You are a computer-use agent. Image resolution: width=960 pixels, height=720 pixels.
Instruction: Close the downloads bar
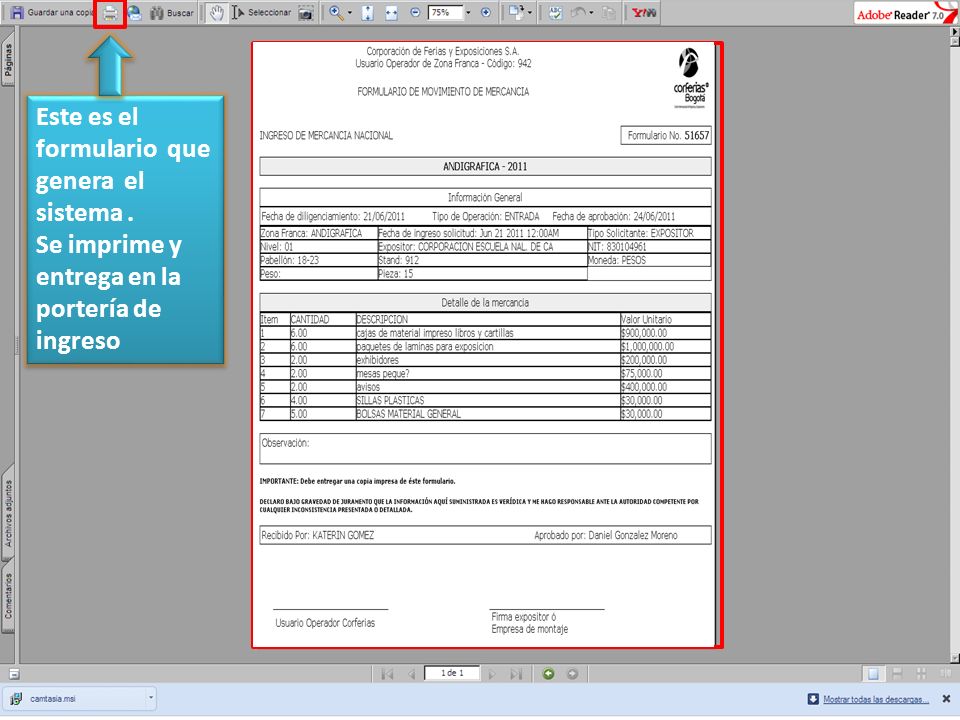[x=946, y=699]
